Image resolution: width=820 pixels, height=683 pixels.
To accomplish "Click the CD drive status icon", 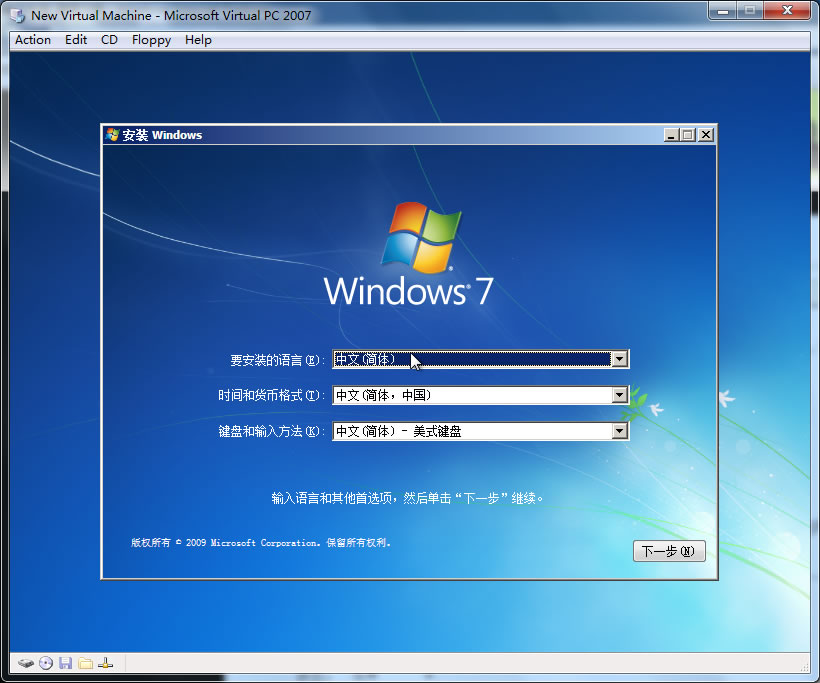I will pyautogui.click(x=46, y=662).
